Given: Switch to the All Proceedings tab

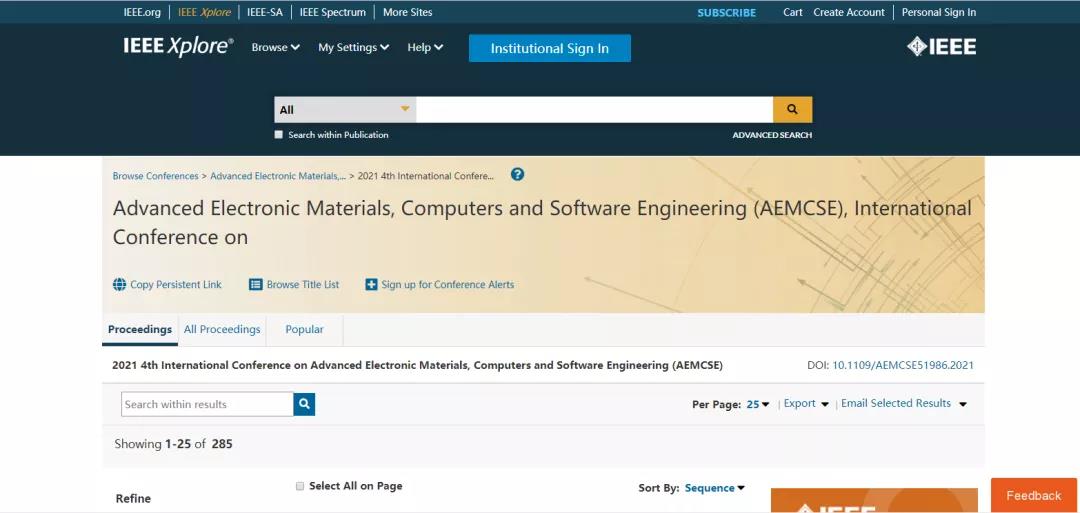Looking at the screenshot, I should click(222, 329).
